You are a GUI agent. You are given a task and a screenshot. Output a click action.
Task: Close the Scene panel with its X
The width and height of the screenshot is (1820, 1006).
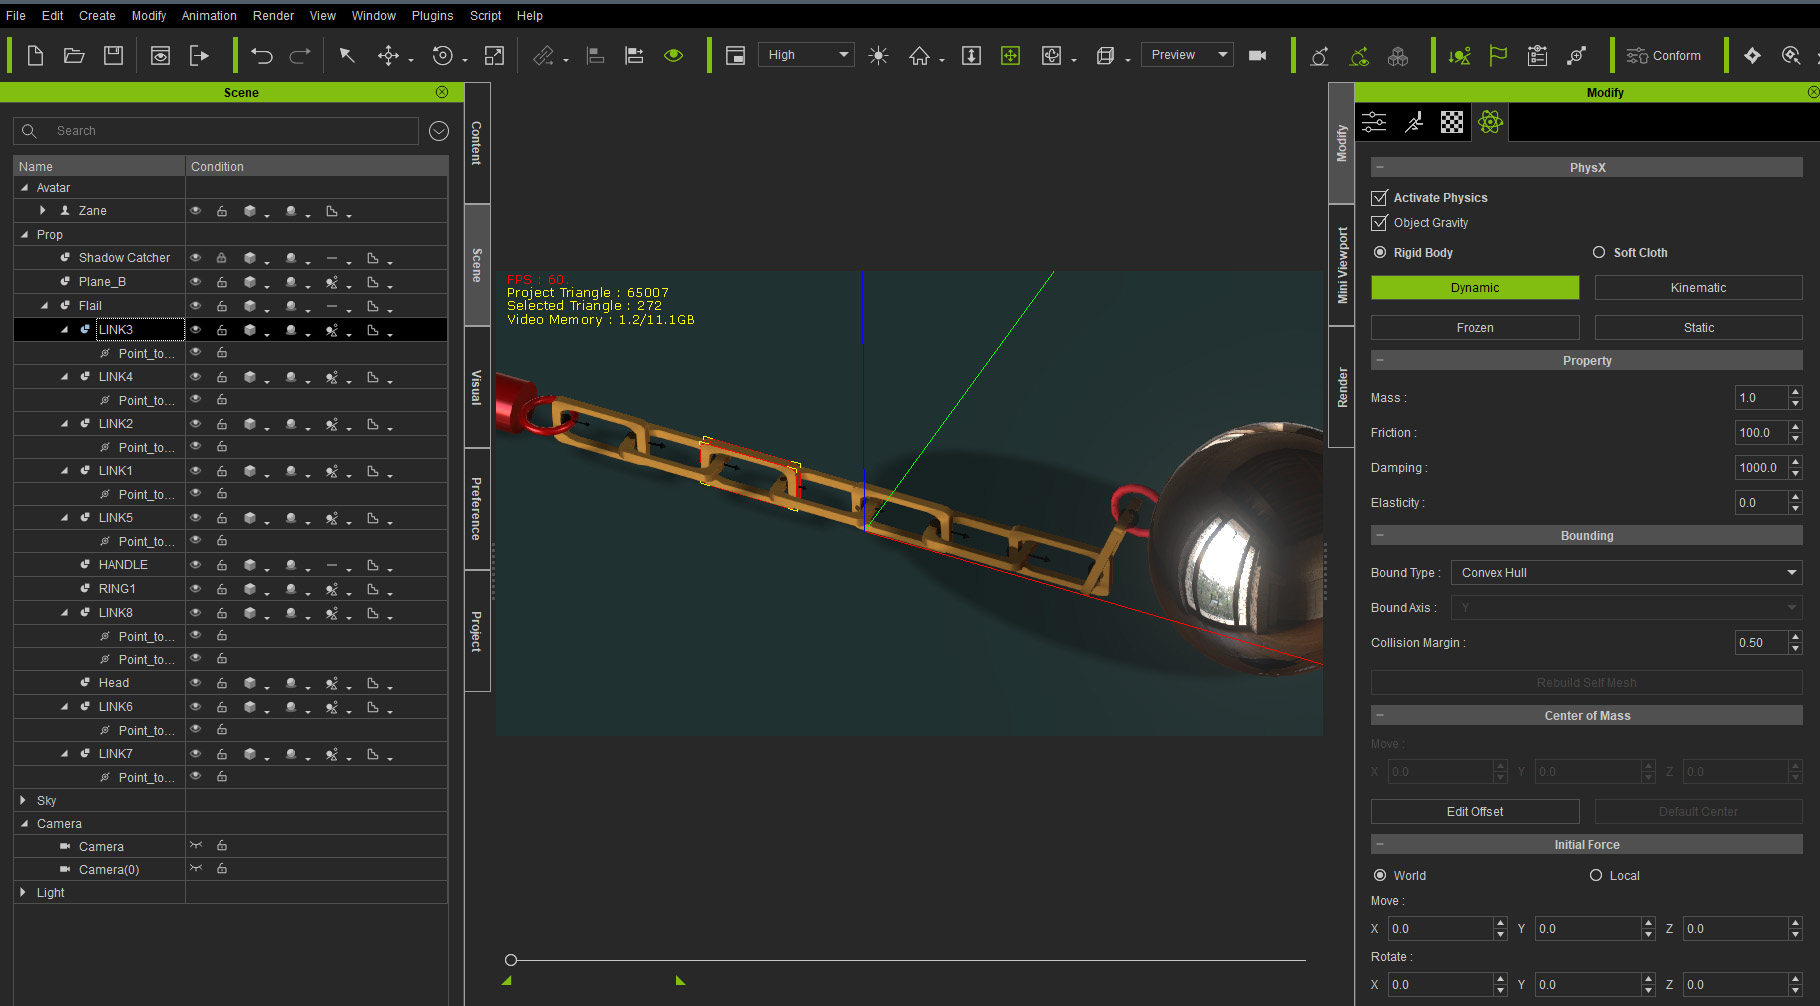pyautogui.click(x=442, y=92)
